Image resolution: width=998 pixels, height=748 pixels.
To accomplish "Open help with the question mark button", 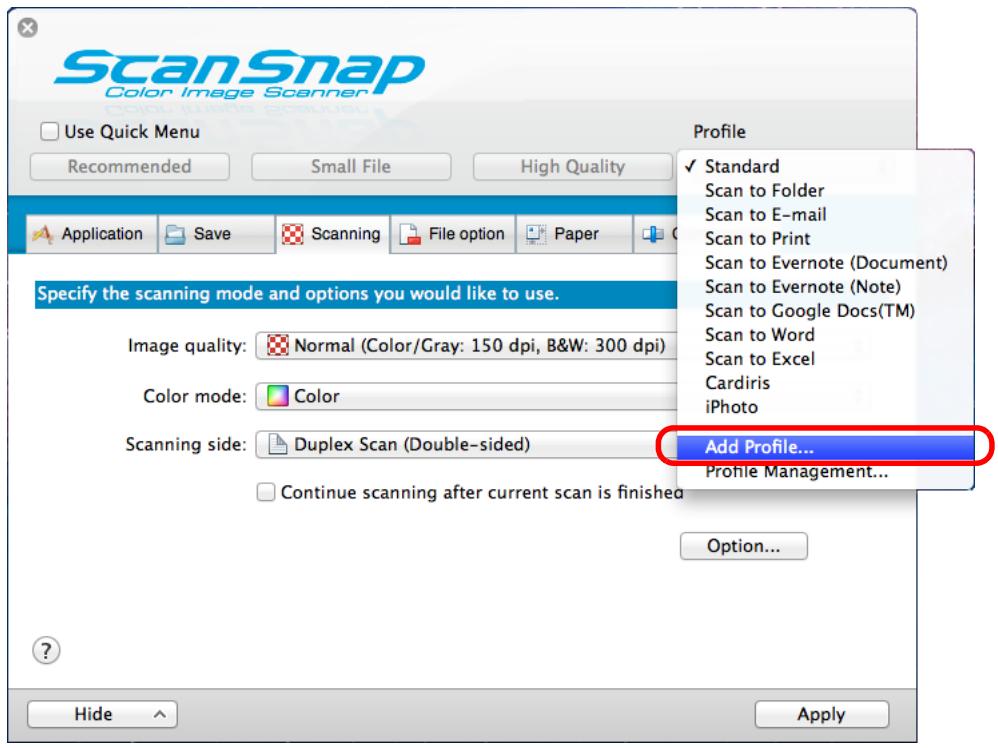I will click(x=46, y=651).
